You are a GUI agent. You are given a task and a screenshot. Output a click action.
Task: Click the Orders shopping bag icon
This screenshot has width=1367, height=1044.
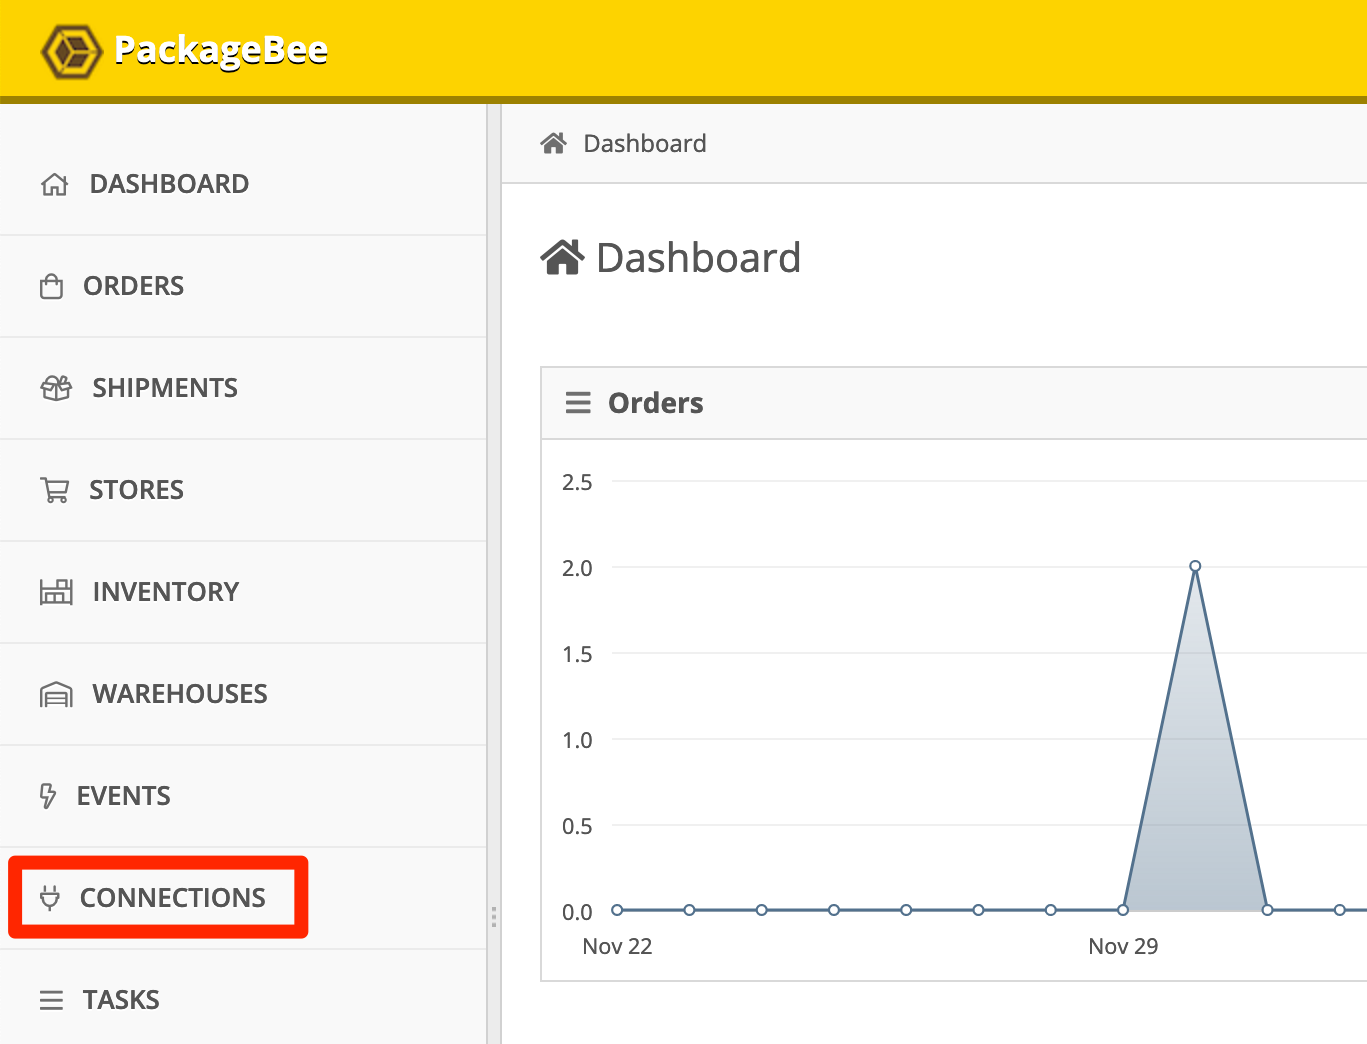(x=51, y=287)
